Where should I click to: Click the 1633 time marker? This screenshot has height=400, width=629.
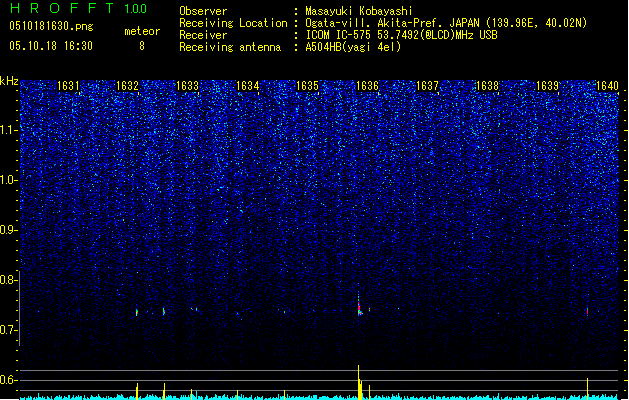coord(187,86)
